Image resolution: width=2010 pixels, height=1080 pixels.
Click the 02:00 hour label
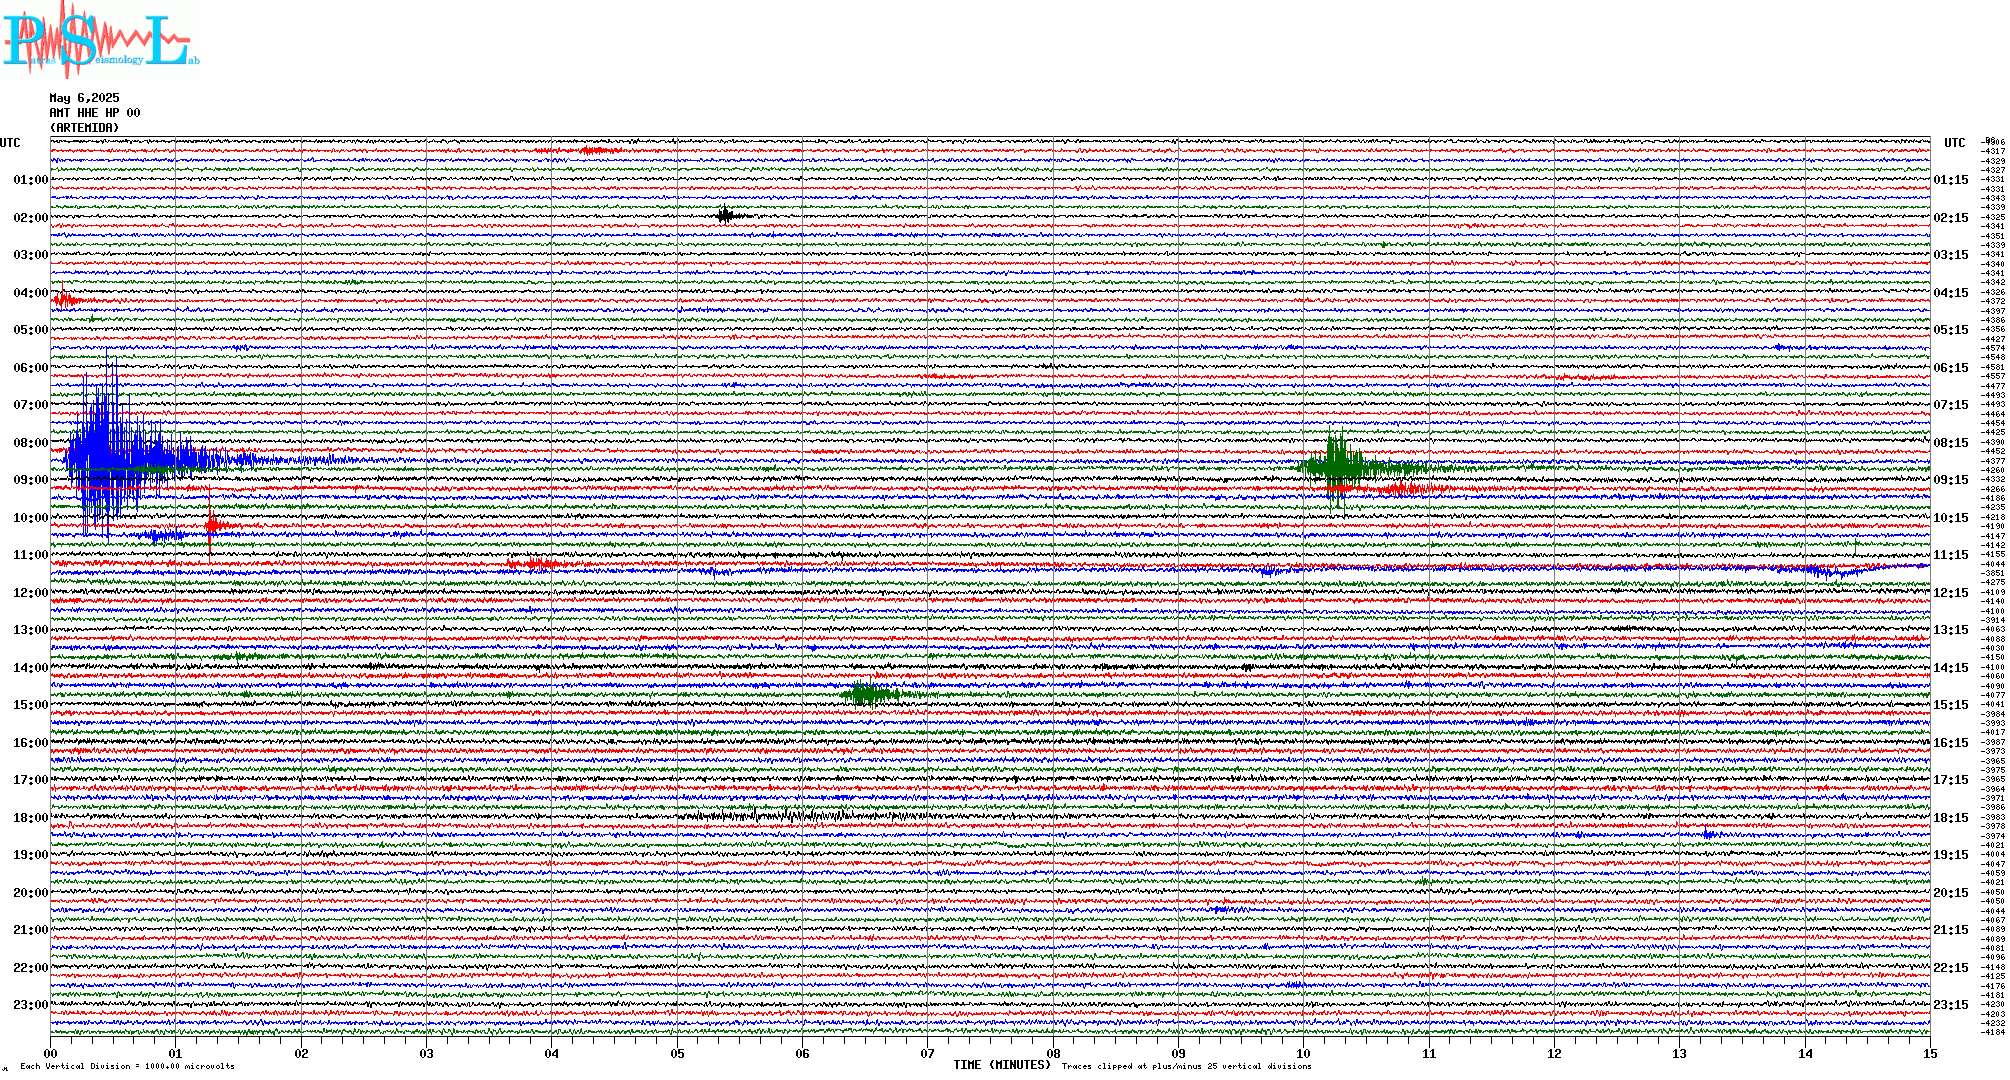coord(30,218)
